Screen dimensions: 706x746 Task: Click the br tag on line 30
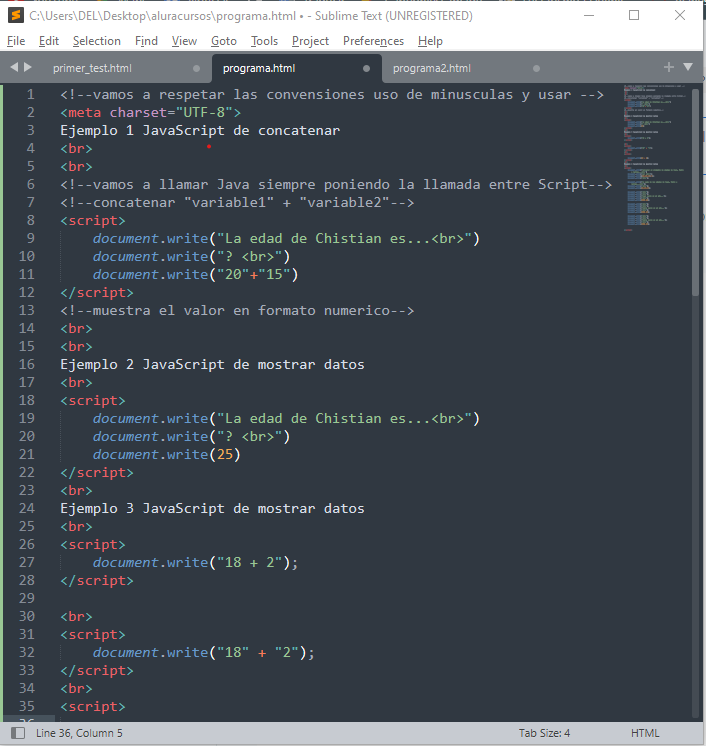click(76, 617)
